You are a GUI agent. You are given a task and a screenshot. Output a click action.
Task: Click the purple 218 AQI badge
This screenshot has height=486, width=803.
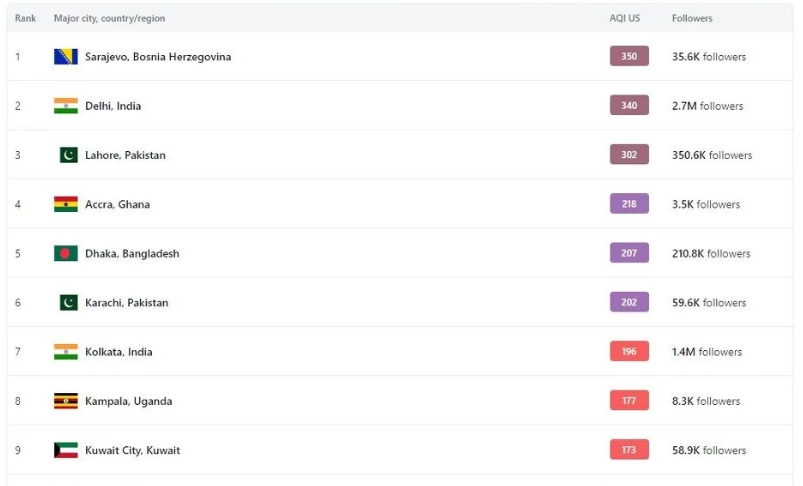click(x=629, y=204)
